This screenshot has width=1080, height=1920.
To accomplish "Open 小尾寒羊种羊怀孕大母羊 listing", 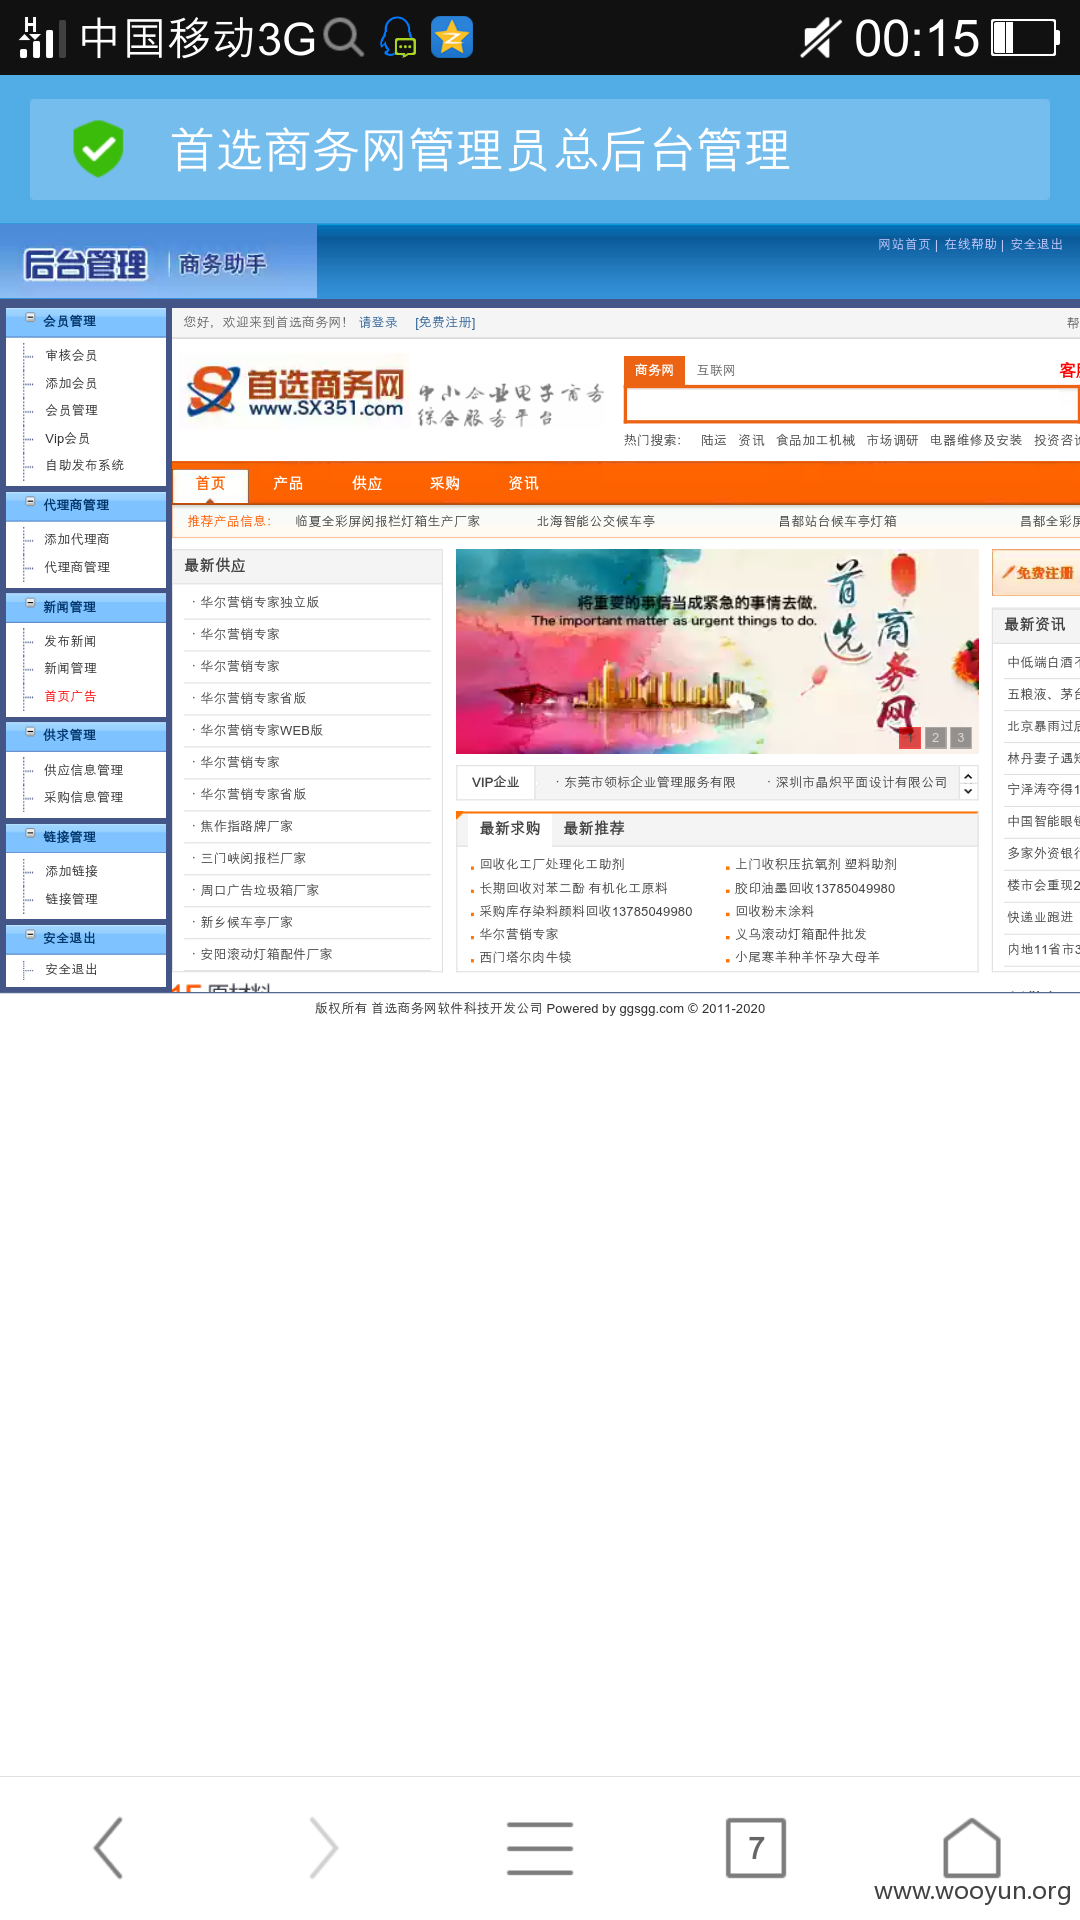I will [807, 957].
